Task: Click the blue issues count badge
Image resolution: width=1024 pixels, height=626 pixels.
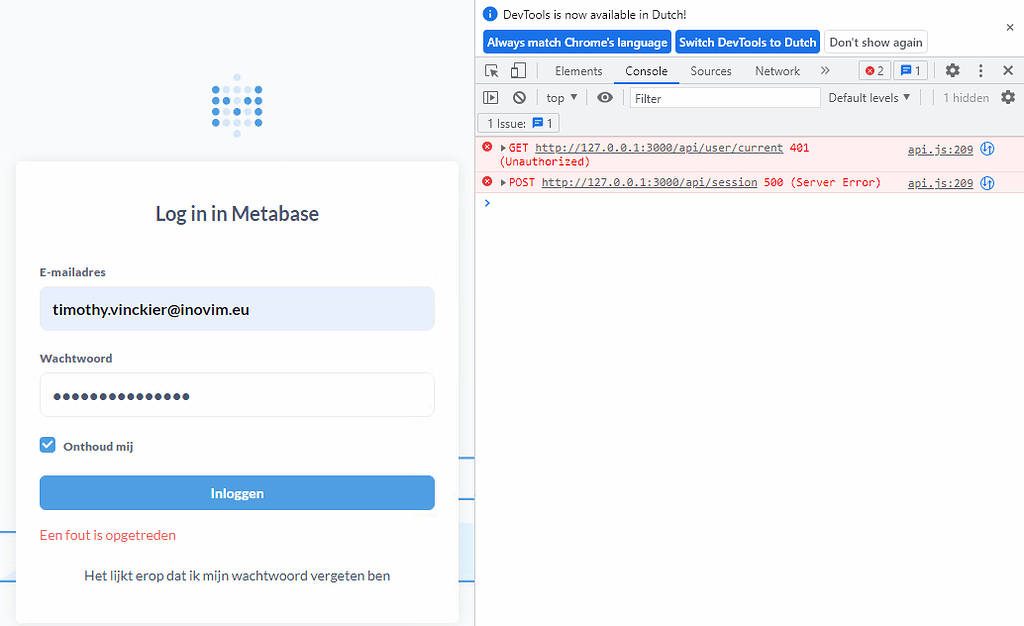Action: pos(910,70)
